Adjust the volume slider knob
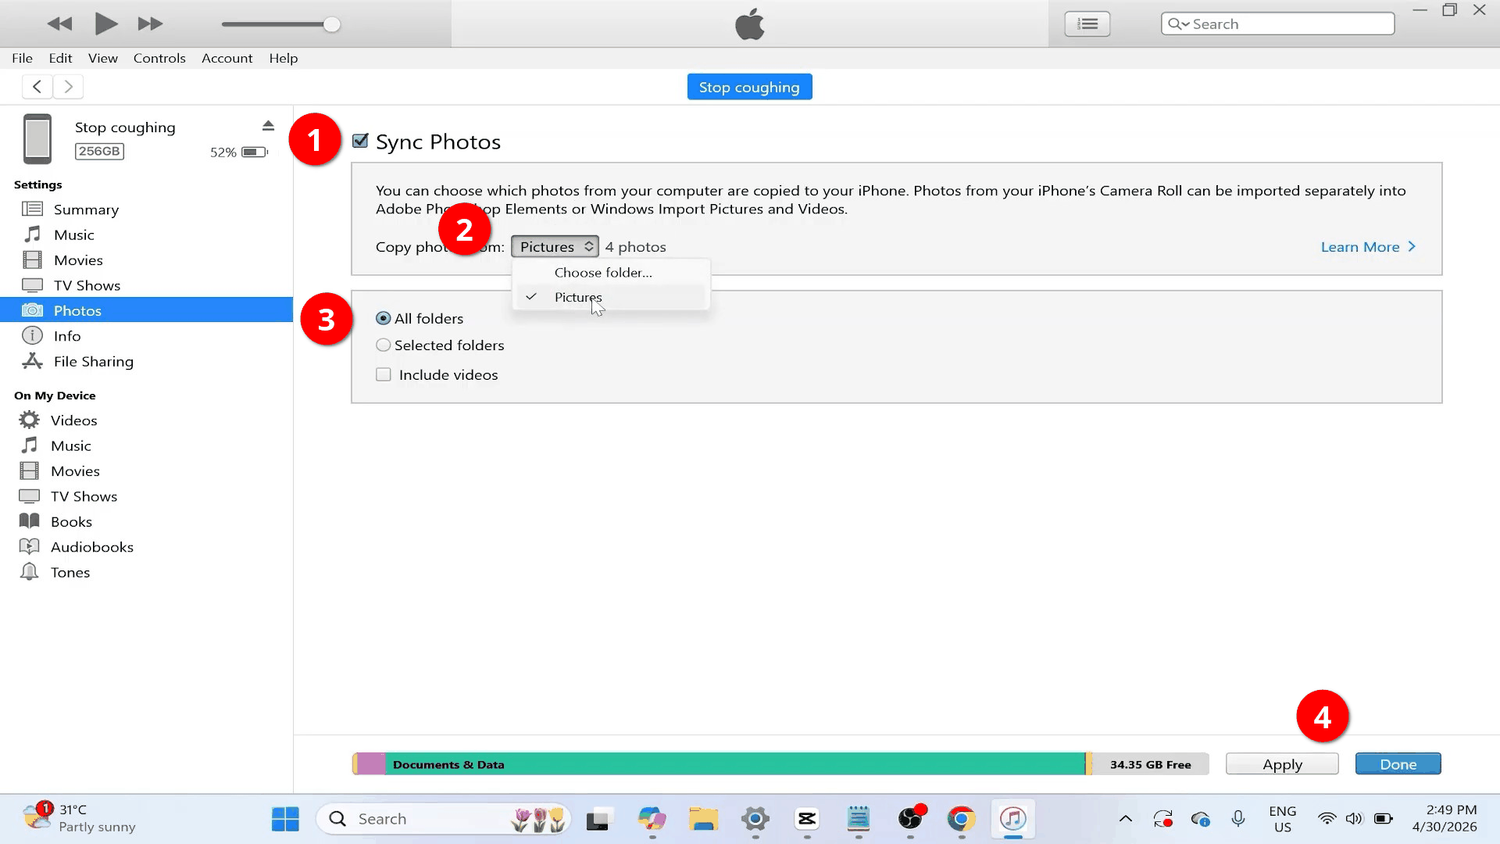The height and width of the screenshot is (844, 1500). (x=332, y=24)
